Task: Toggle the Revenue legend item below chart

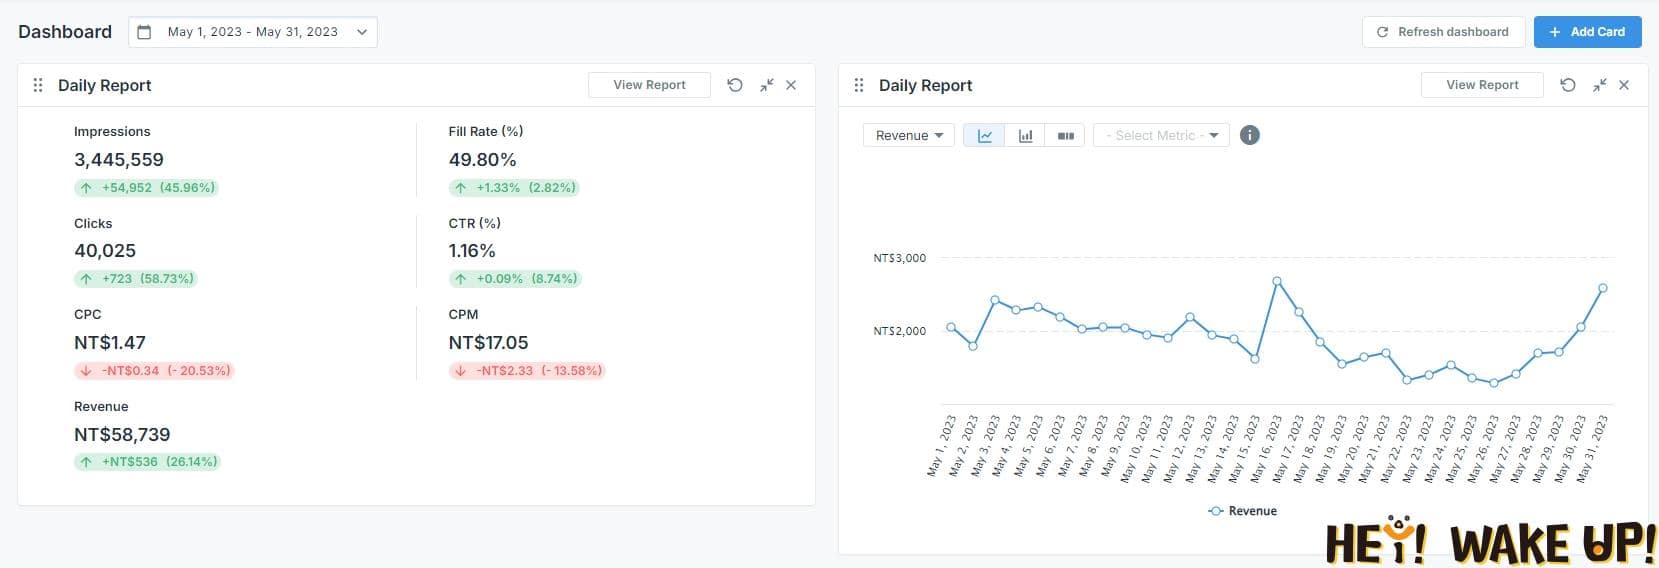Action: (1242, 511)
